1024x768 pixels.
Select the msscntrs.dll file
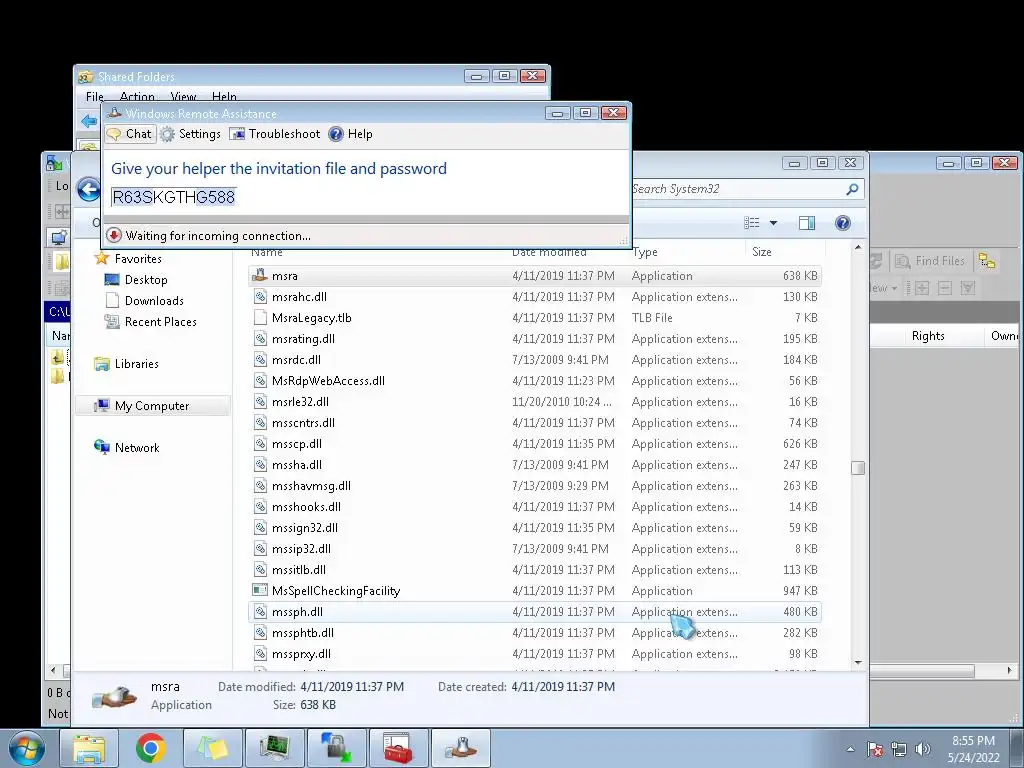pos(534,423)
